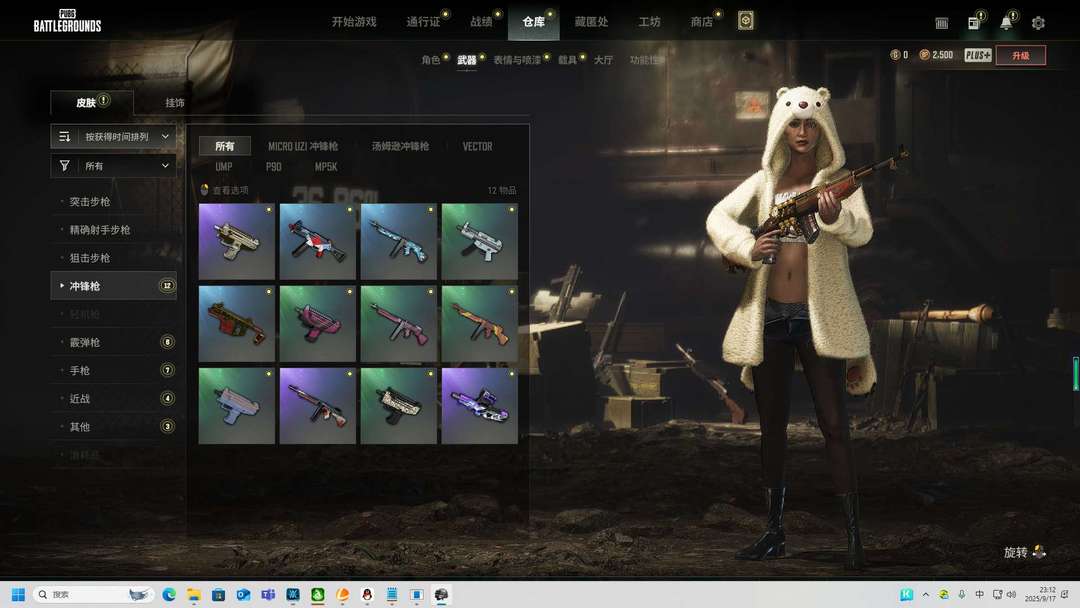Click the volume speaker icon in the tray
The width and height of the screenshot is (1080, 608).
tap(1011, 594)
